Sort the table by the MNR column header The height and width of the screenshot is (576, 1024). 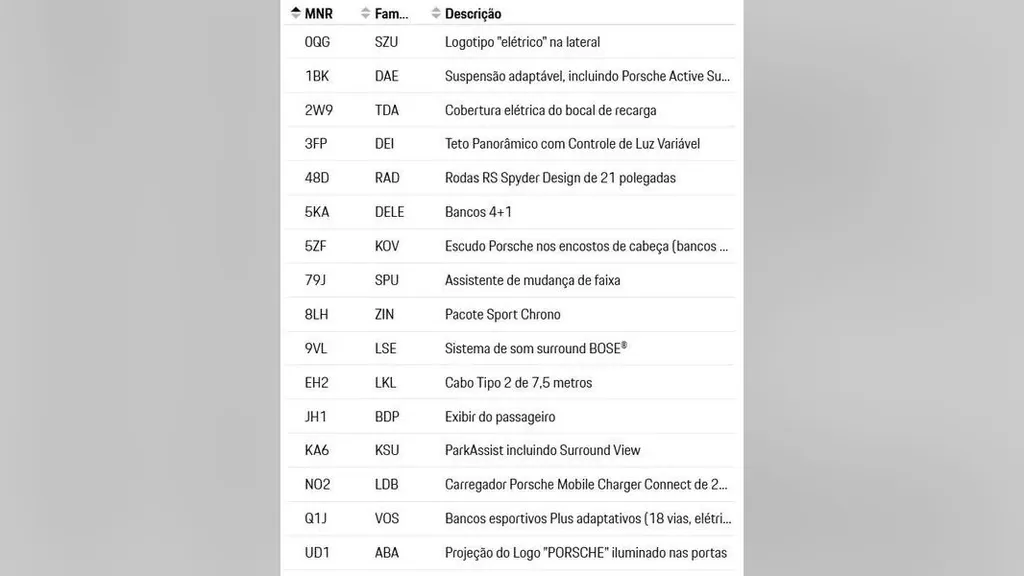pyautogui.click(x=316, y=13)
